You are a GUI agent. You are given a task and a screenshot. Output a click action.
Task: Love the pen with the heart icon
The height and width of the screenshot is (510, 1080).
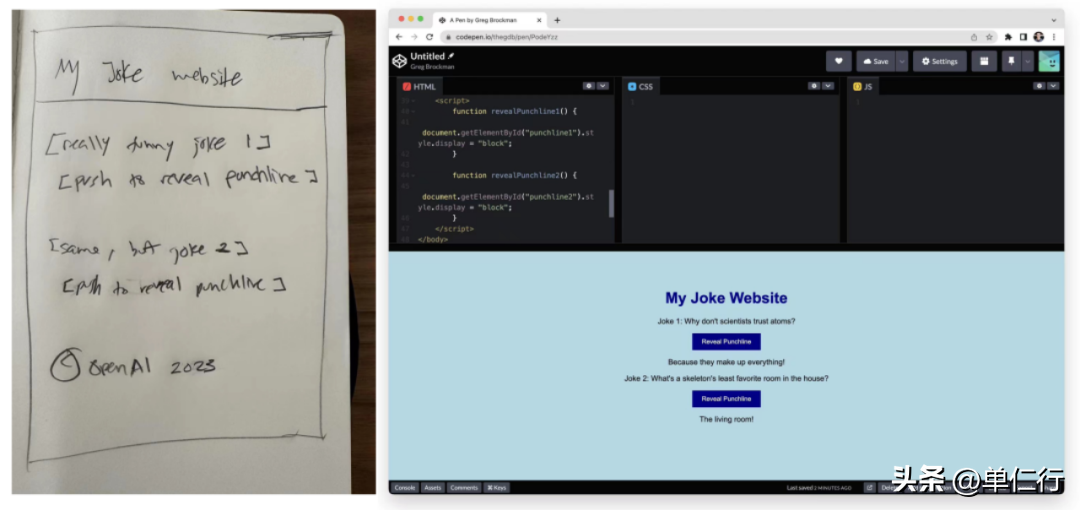click(838, 61)
